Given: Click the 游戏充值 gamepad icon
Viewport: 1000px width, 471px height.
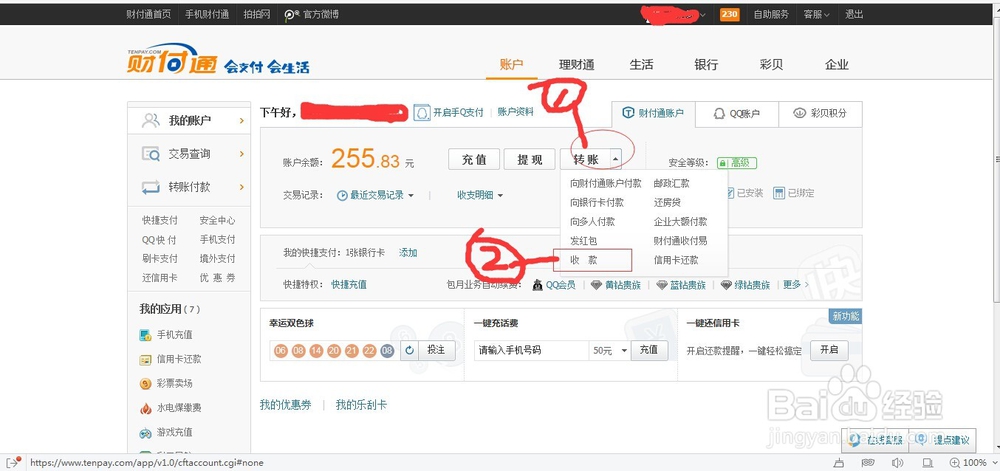Looking at the screenshot, I should tap(145, 433).
